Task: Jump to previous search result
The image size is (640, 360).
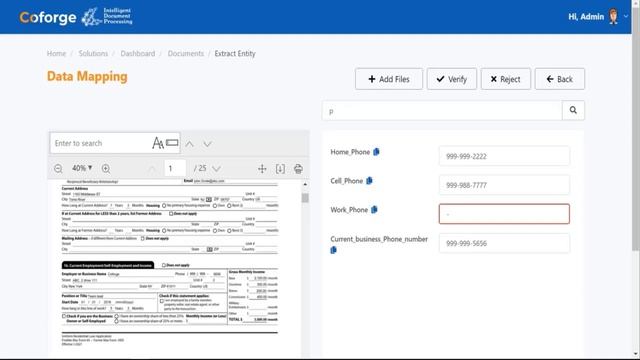Action: pos(189,144)
